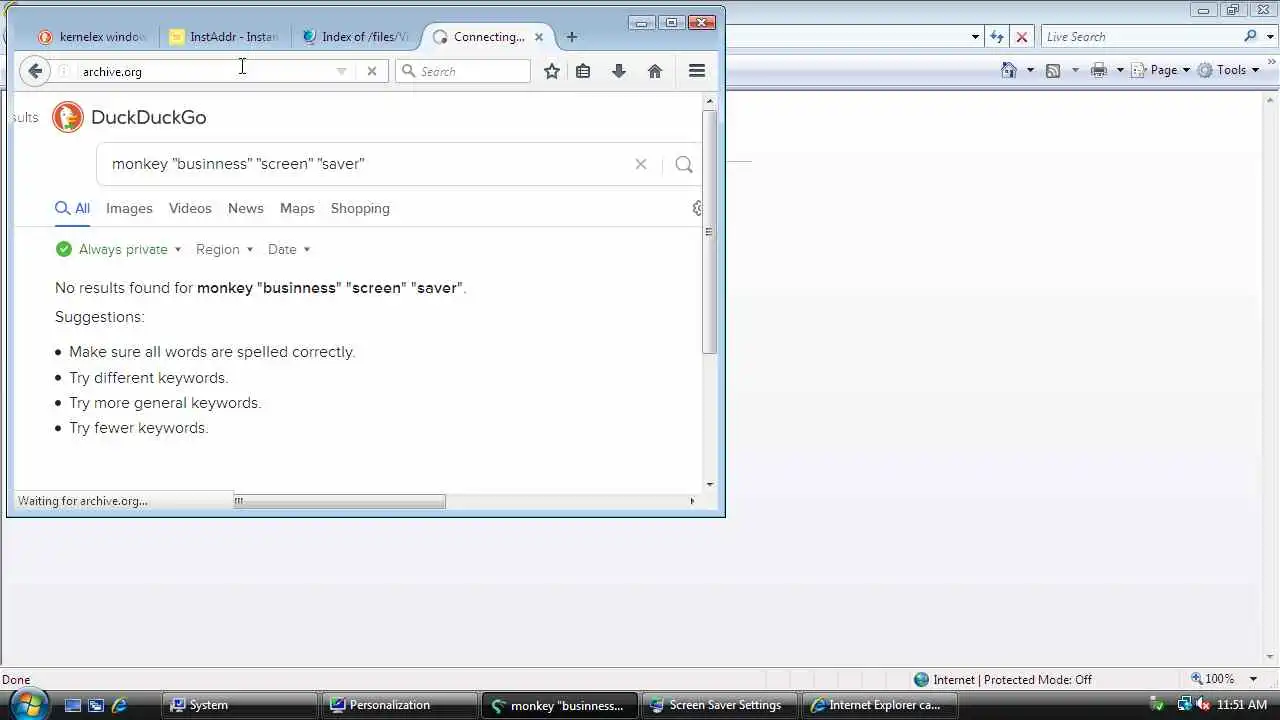The height and width of the screenshot is (720, 1280).
Task: Open Screen Saver Settings taskbar button
Action: pos(718,705)
